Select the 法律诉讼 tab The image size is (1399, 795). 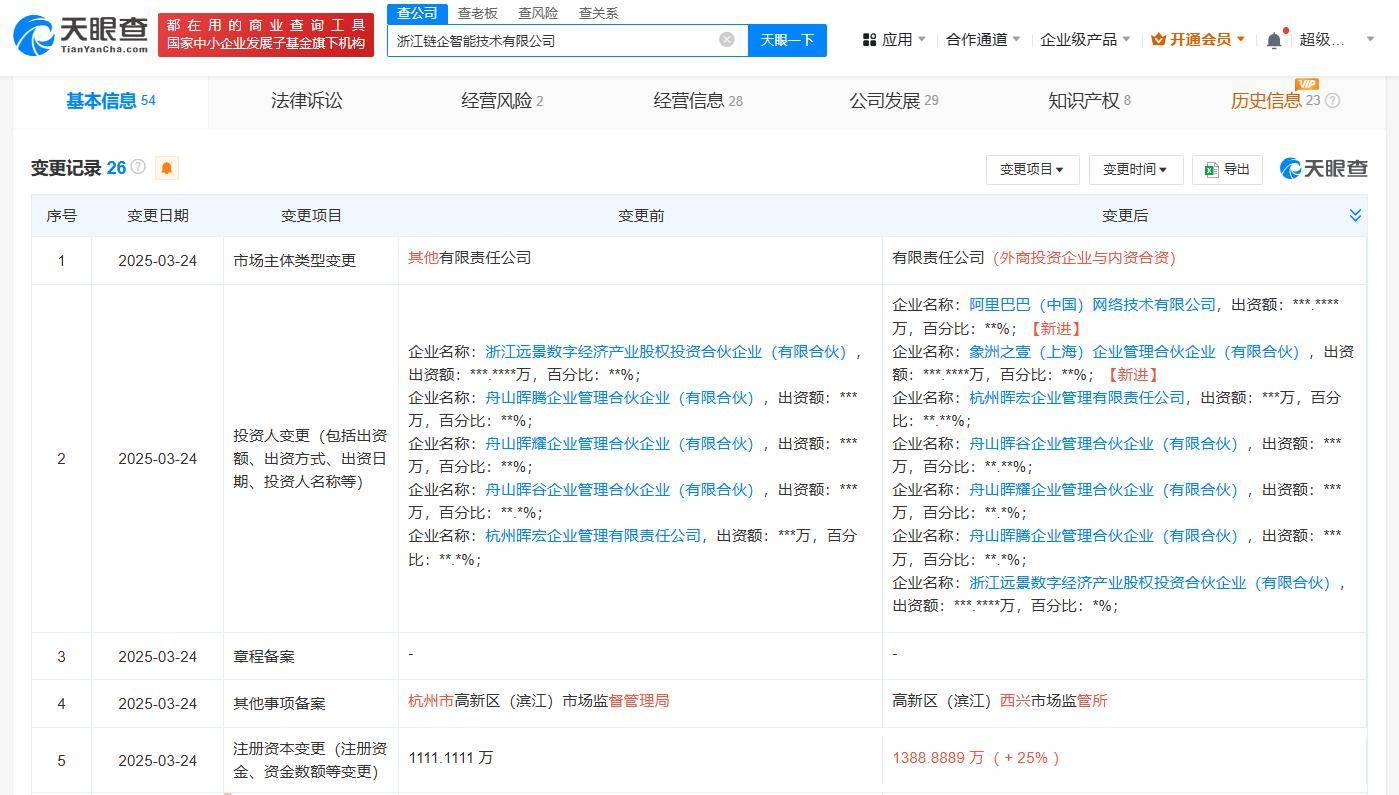click(x=306, y=101)
